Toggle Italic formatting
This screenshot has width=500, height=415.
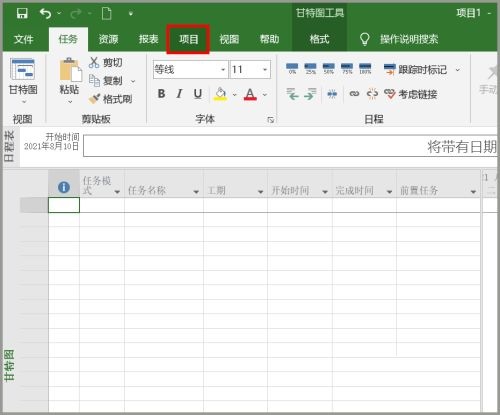pos(179,94)
